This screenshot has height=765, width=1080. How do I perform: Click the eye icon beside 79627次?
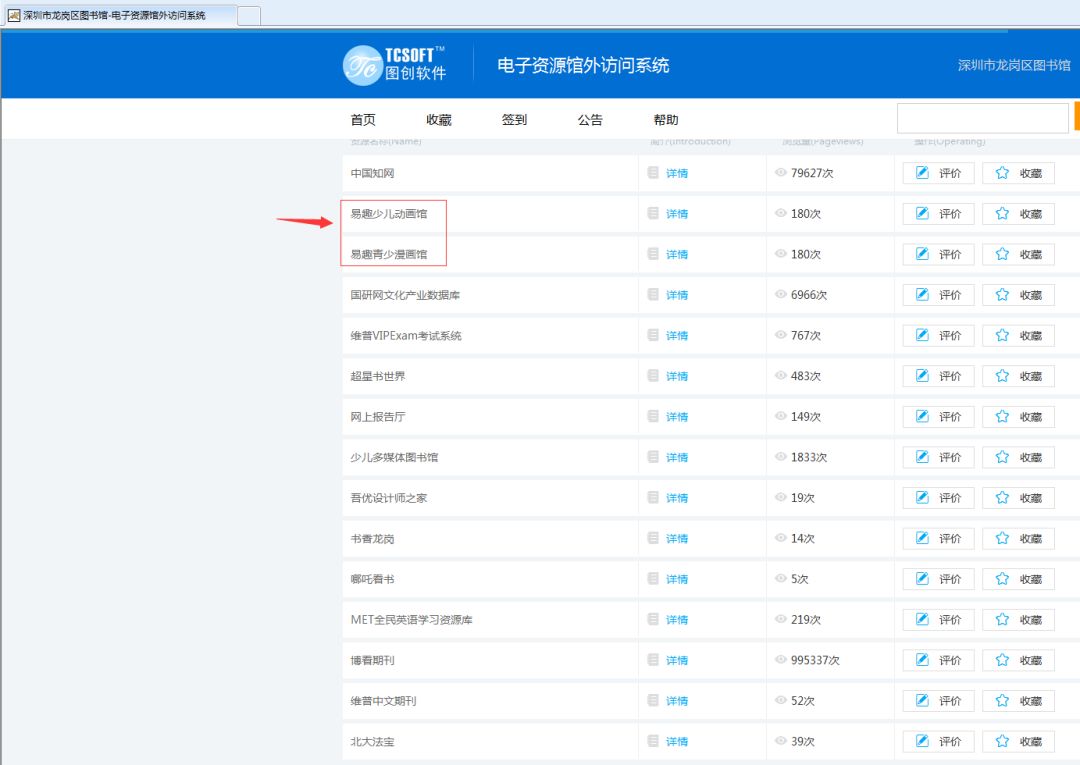click(x=780, y=173)
